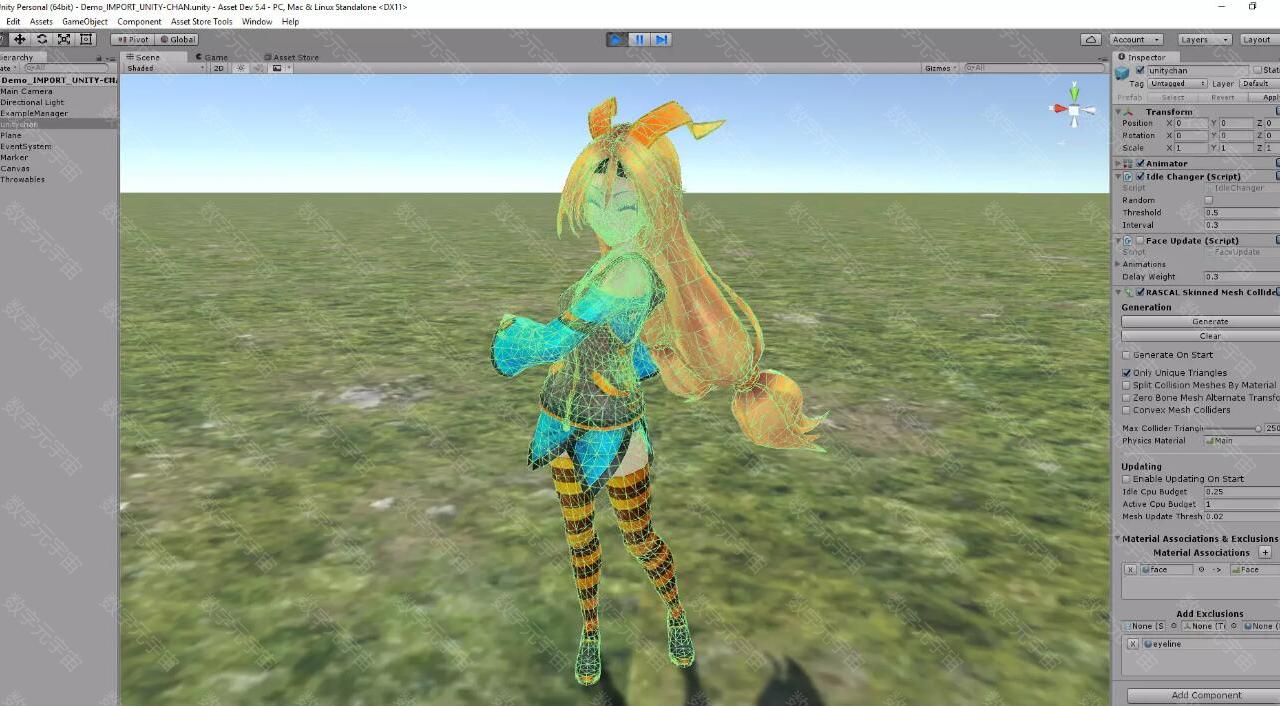Click the Transform component icon
This screenshot has height=706, width=1280.
(x=1130, y=111)
